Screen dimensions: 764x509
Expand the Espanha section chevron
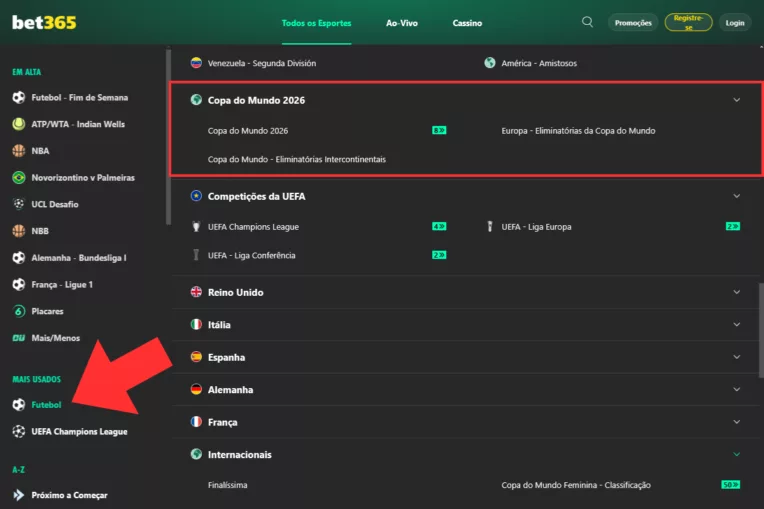[737, 357]
